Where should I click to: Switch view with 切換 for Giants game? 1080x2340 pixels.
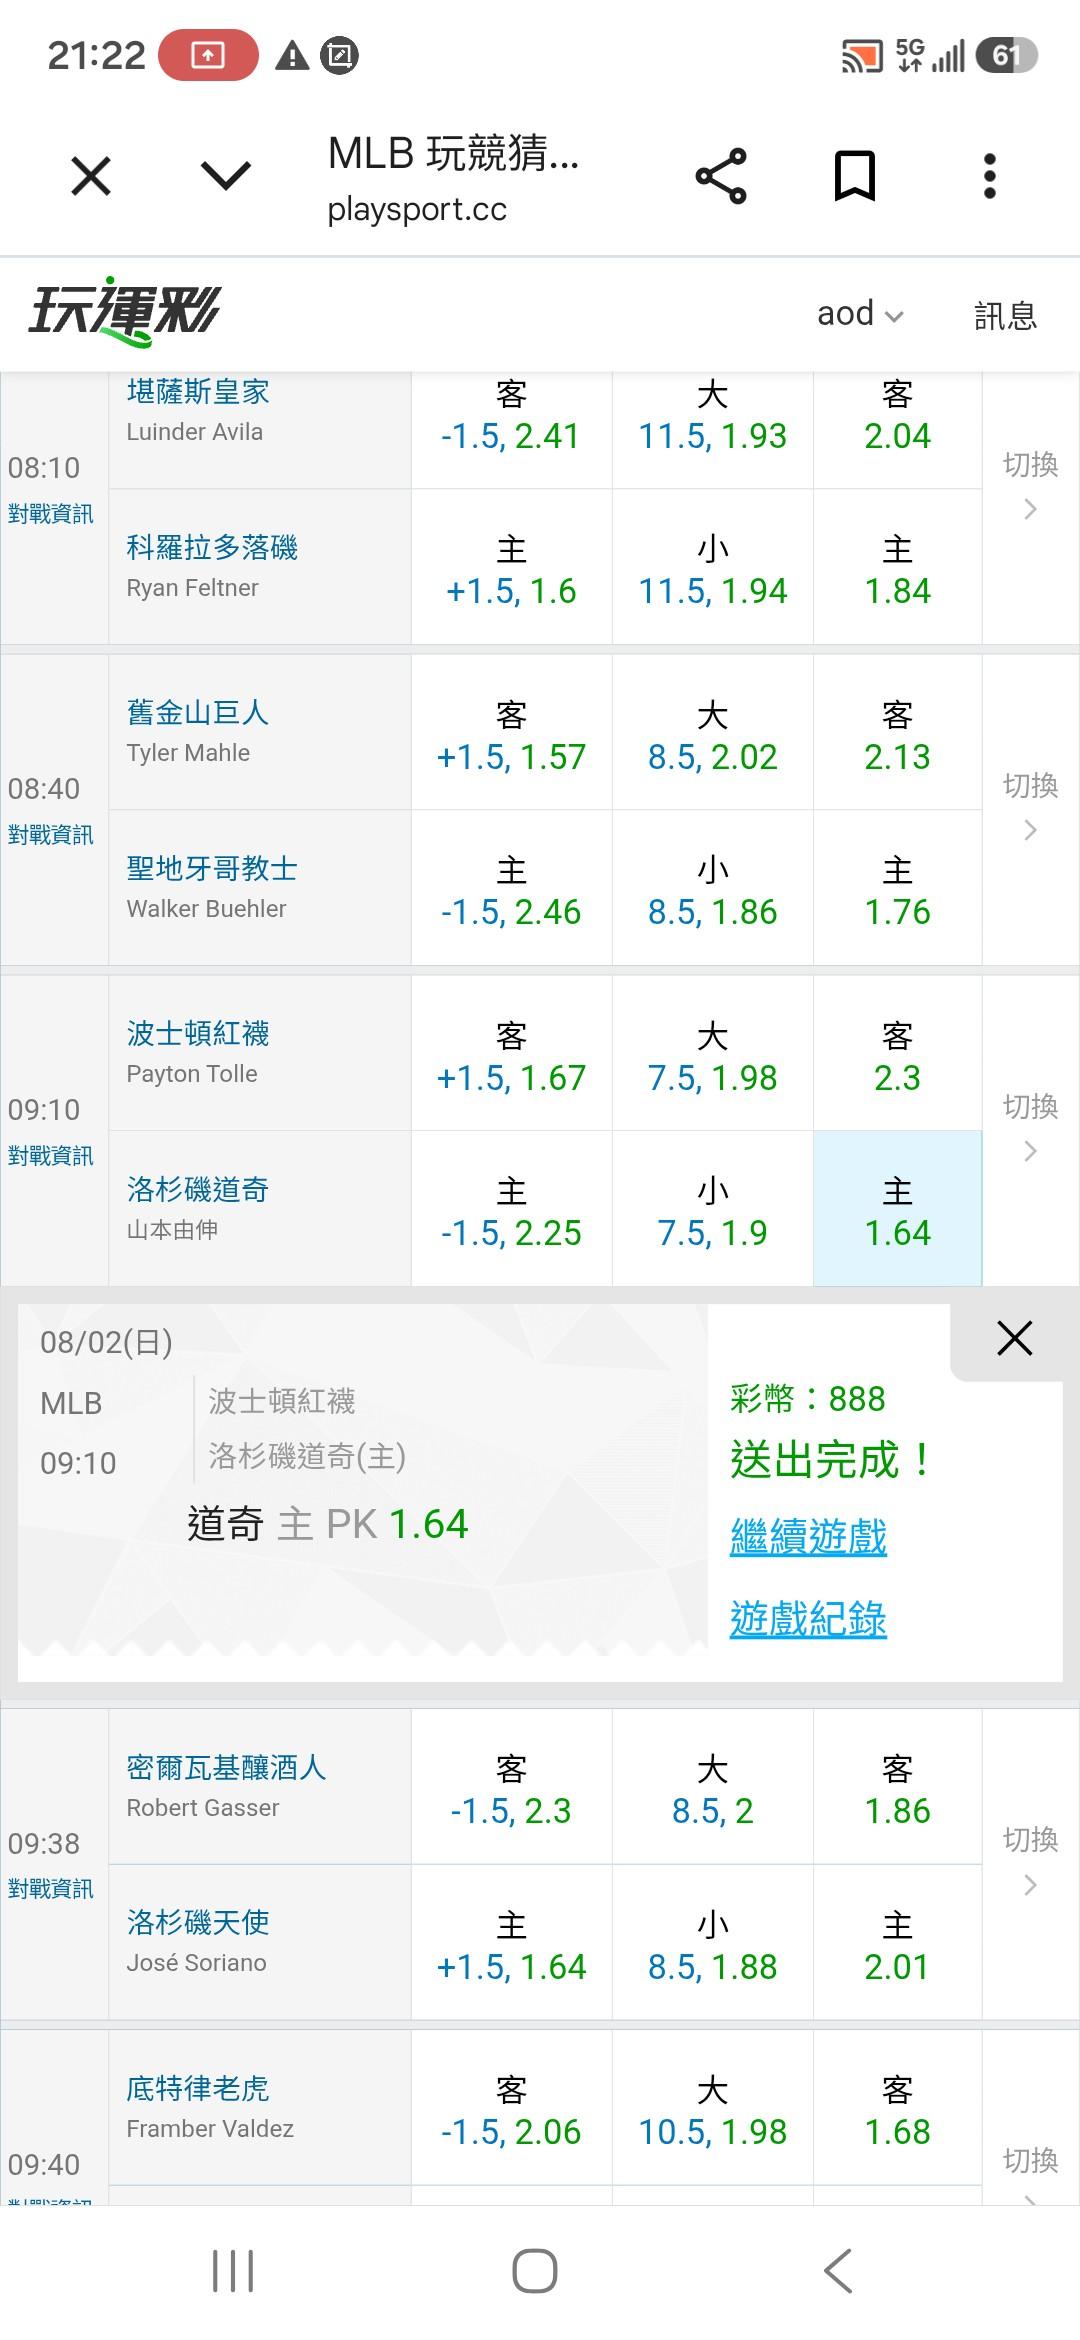pos(1030,808)
